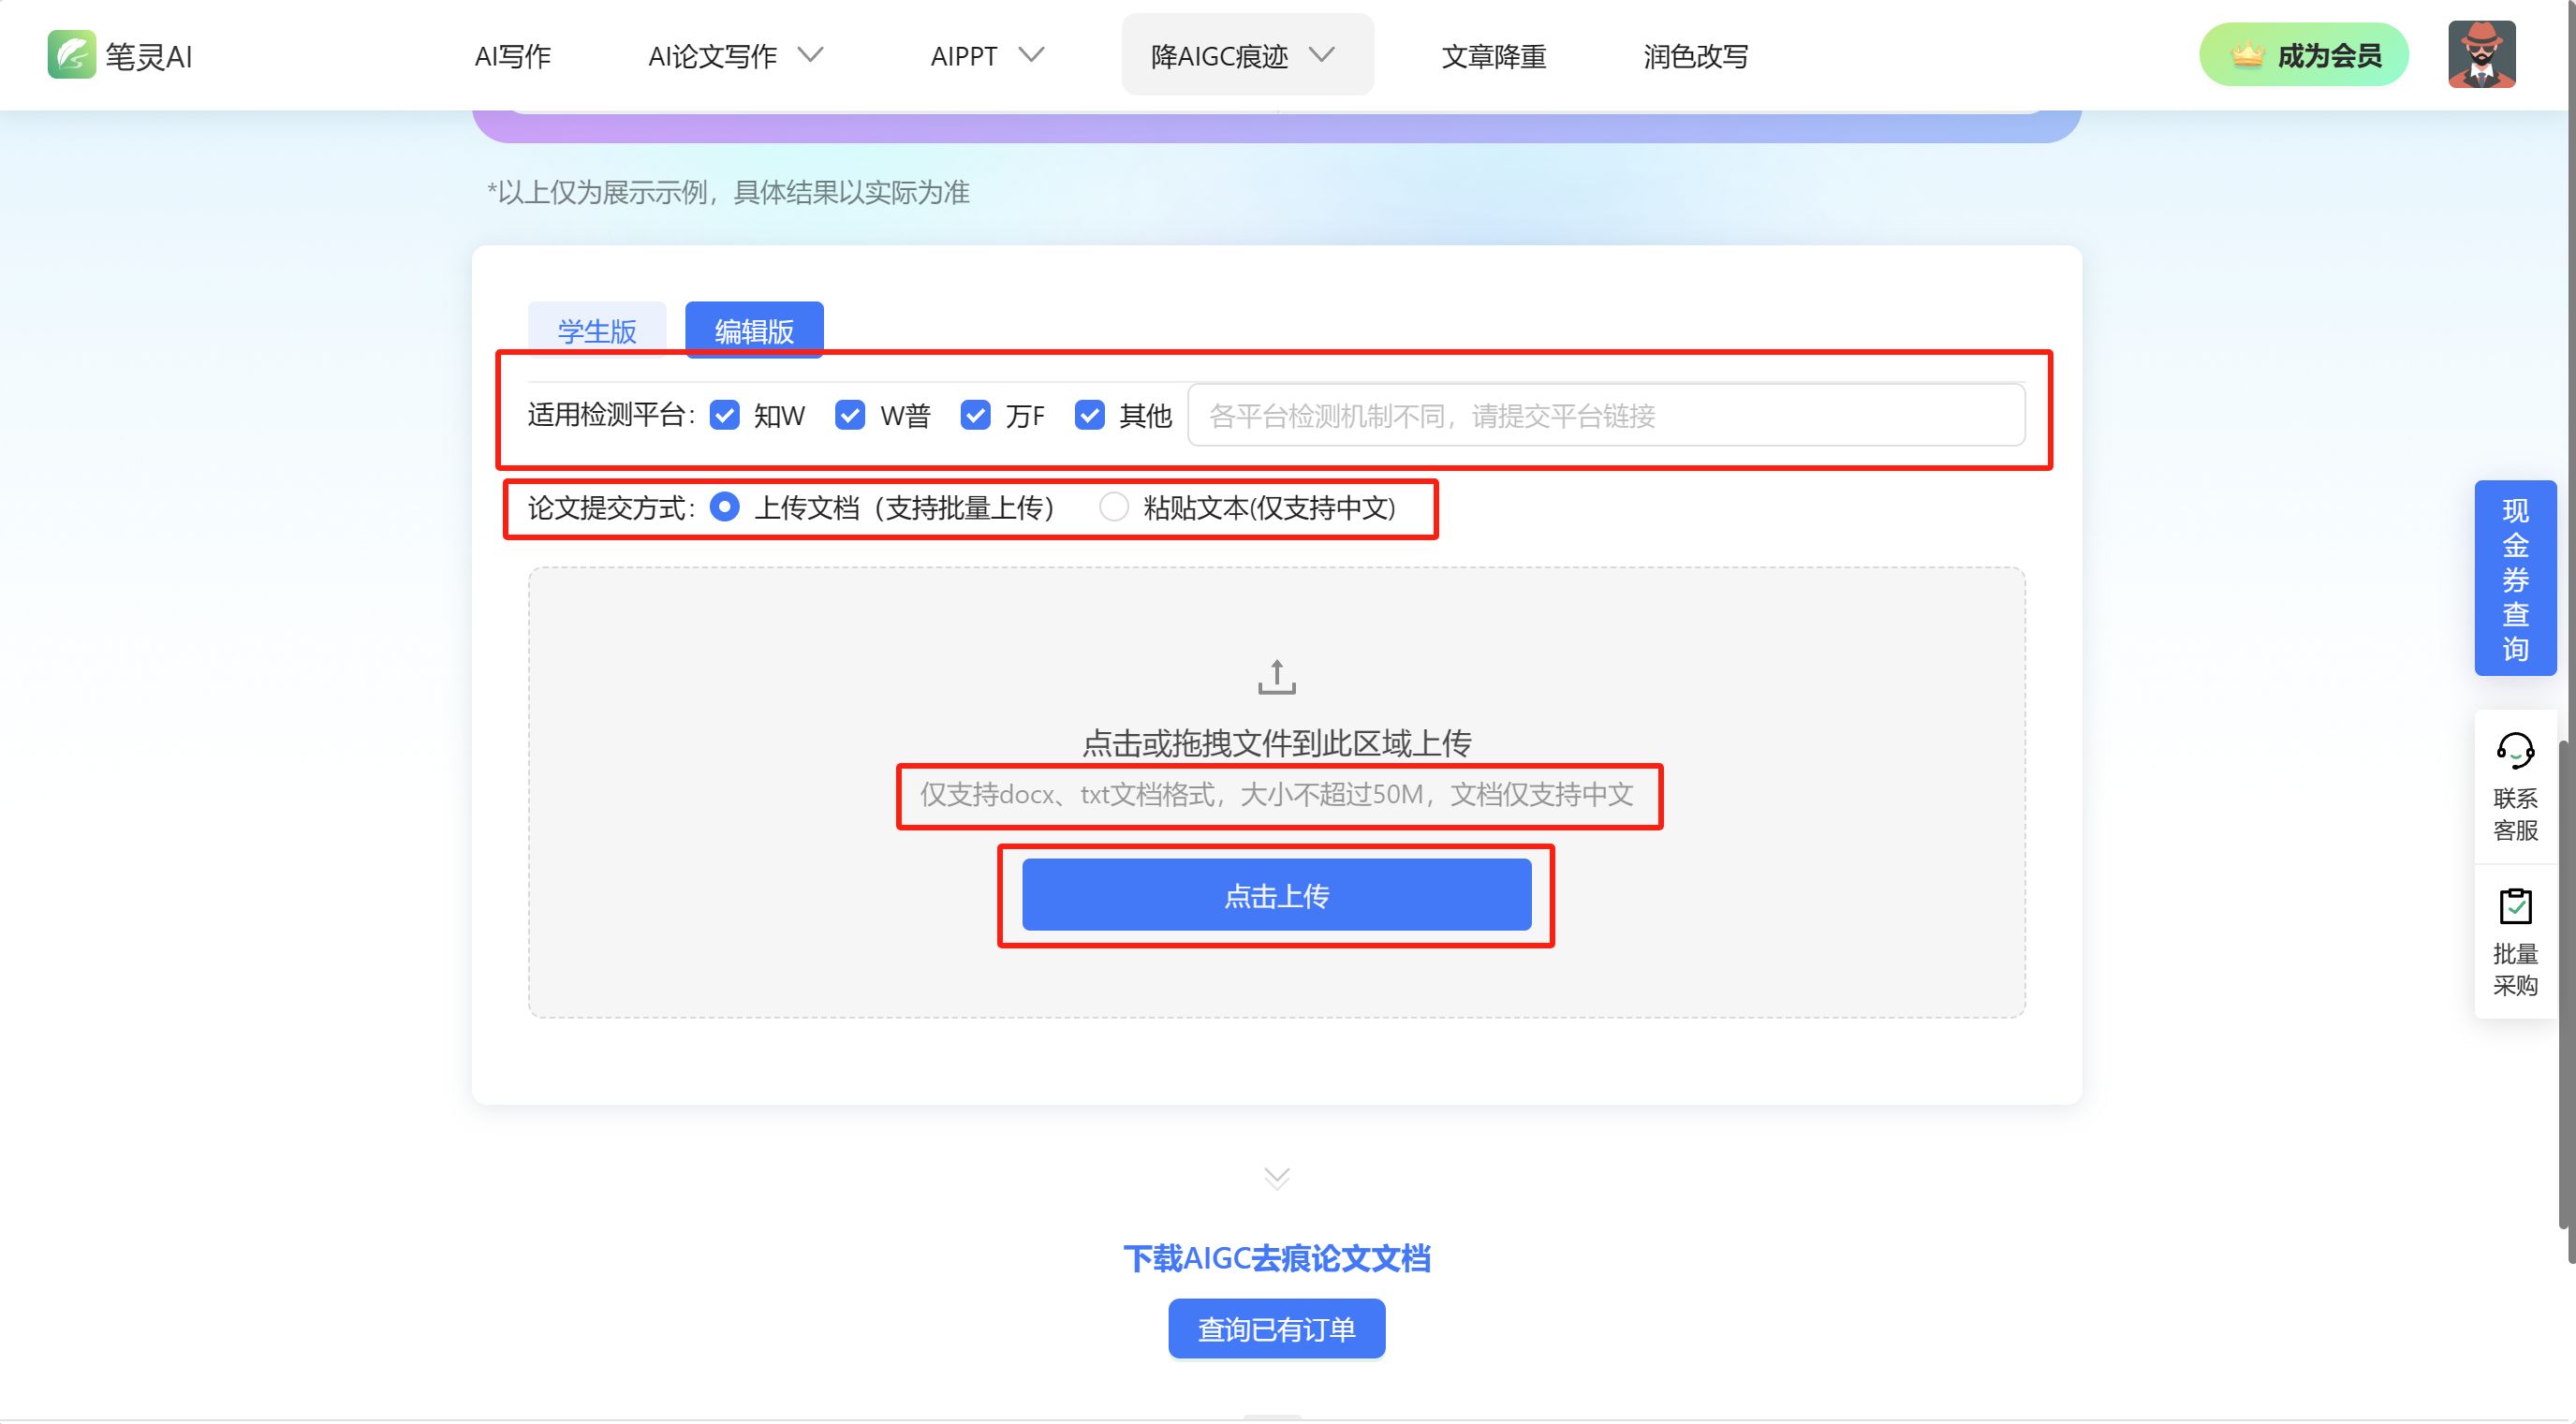Go to 文章降重 in navigation
This screenshot has height=1424, width=2576.
(x=1493, y=56)
